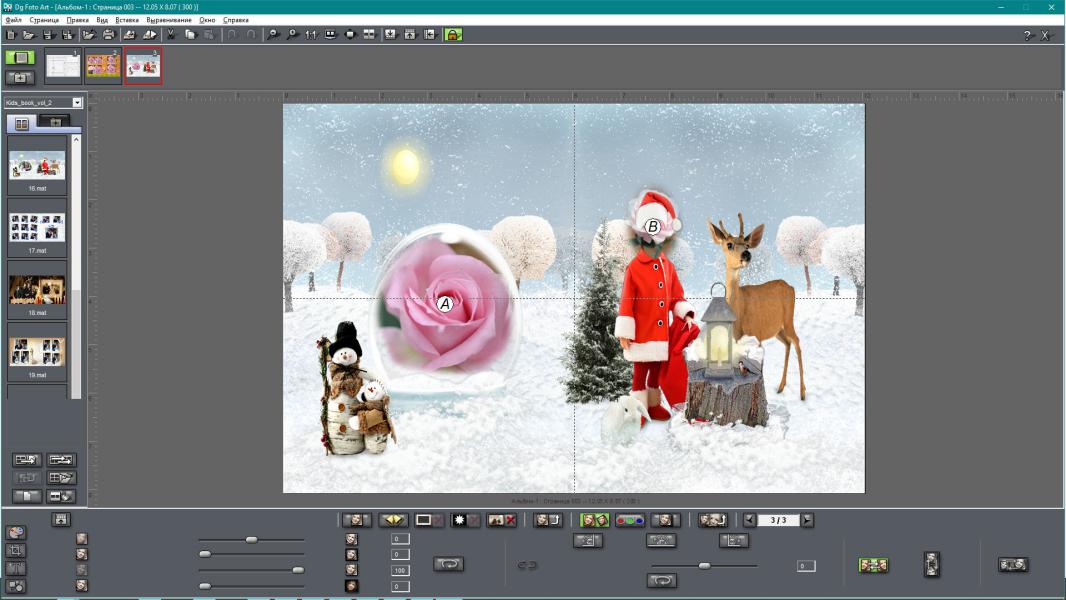This screenshot has width=1066, height=600.
Task: Toggle the green photo swap button
Action: (x=595, y=520)
